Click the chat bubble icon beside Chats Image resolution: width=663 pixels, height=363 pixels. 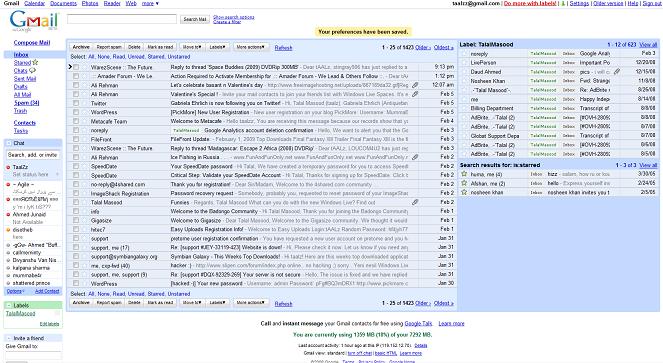(32, 71)
